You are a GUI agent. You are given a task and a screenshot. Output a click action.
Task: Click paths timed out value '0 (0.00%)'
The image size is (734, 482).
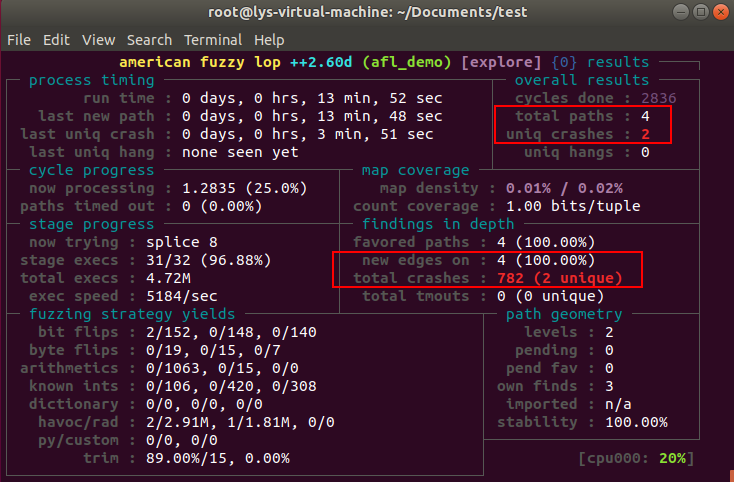pyautogui.click(x=222, y=206)
